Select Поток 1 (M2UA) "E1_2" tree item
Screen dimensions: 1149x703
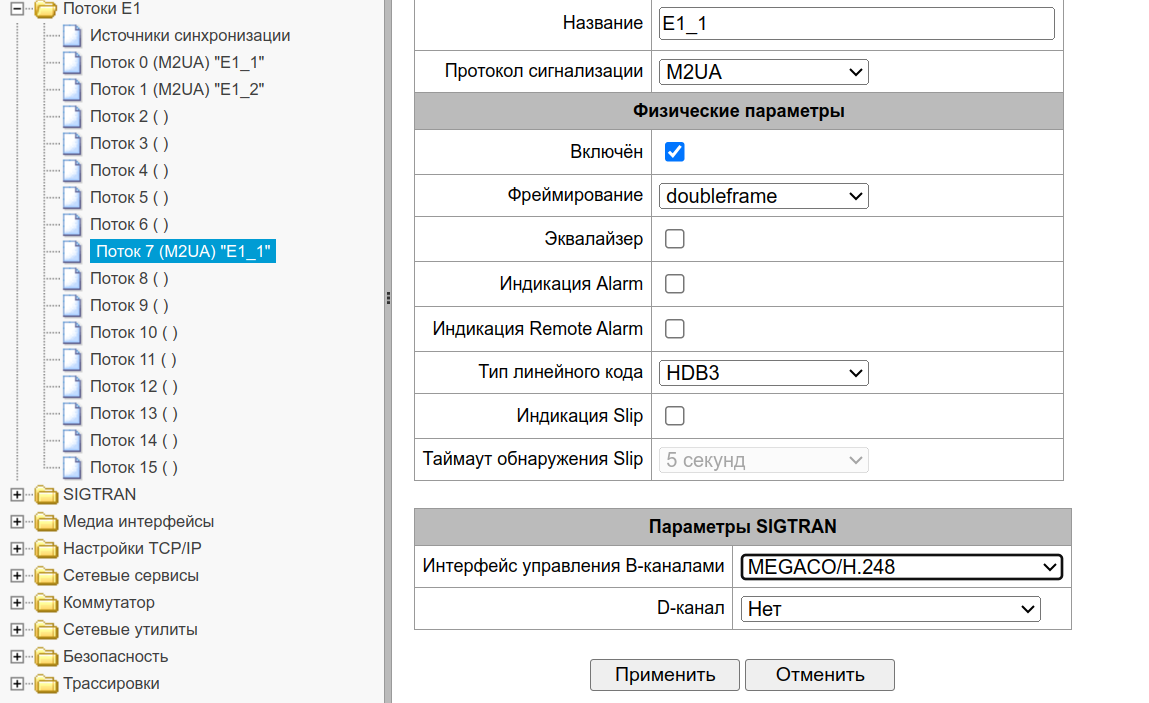177,90
